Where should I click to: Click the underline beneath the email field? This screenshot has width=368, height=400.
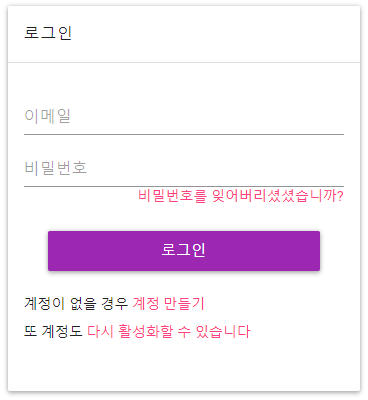tap(184, 135)
